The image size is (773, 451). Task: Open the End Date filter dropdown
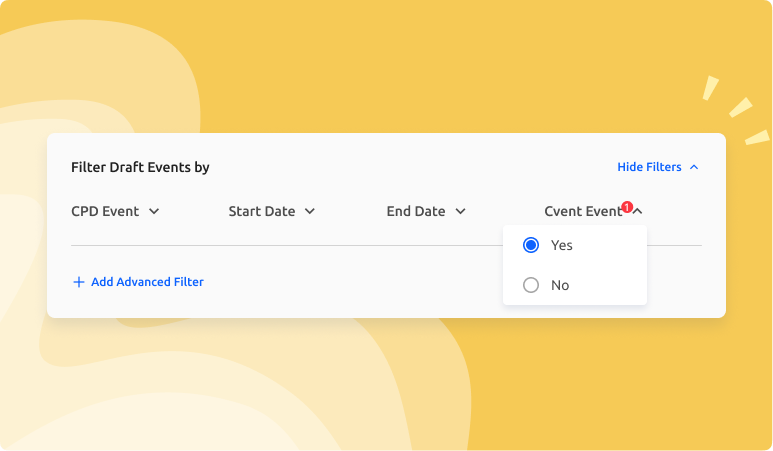click(416, 211)
